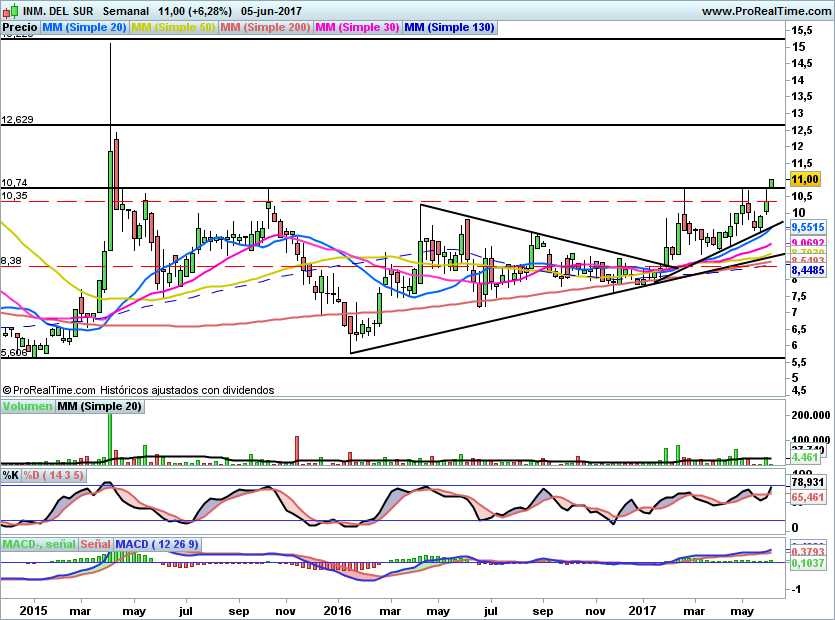835x620 pixels.
Task: Open the www.ProRealTime.com link
Action: pos(767,10)
